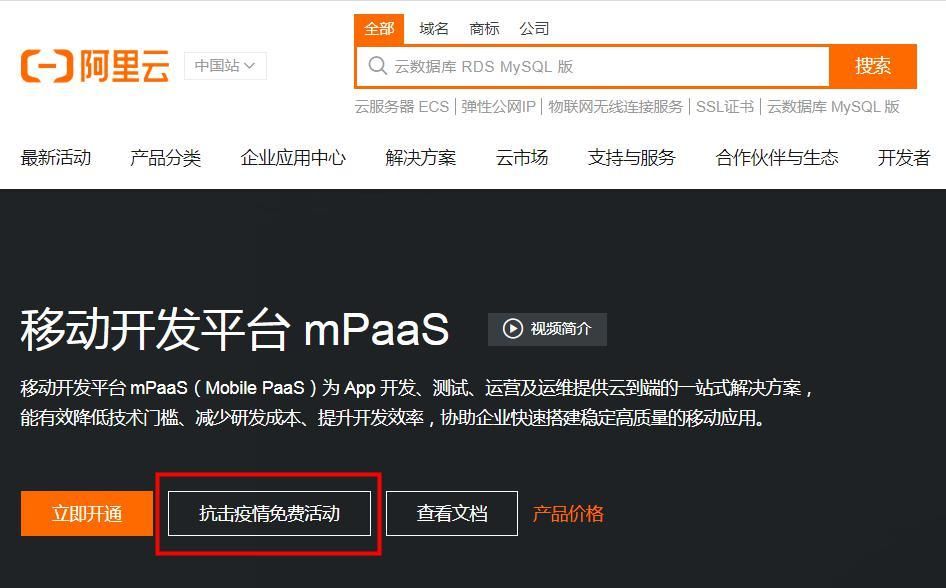Screen dimensions: 946x588
Task: Open the 产品价格 link
Action: coord(568,514)
